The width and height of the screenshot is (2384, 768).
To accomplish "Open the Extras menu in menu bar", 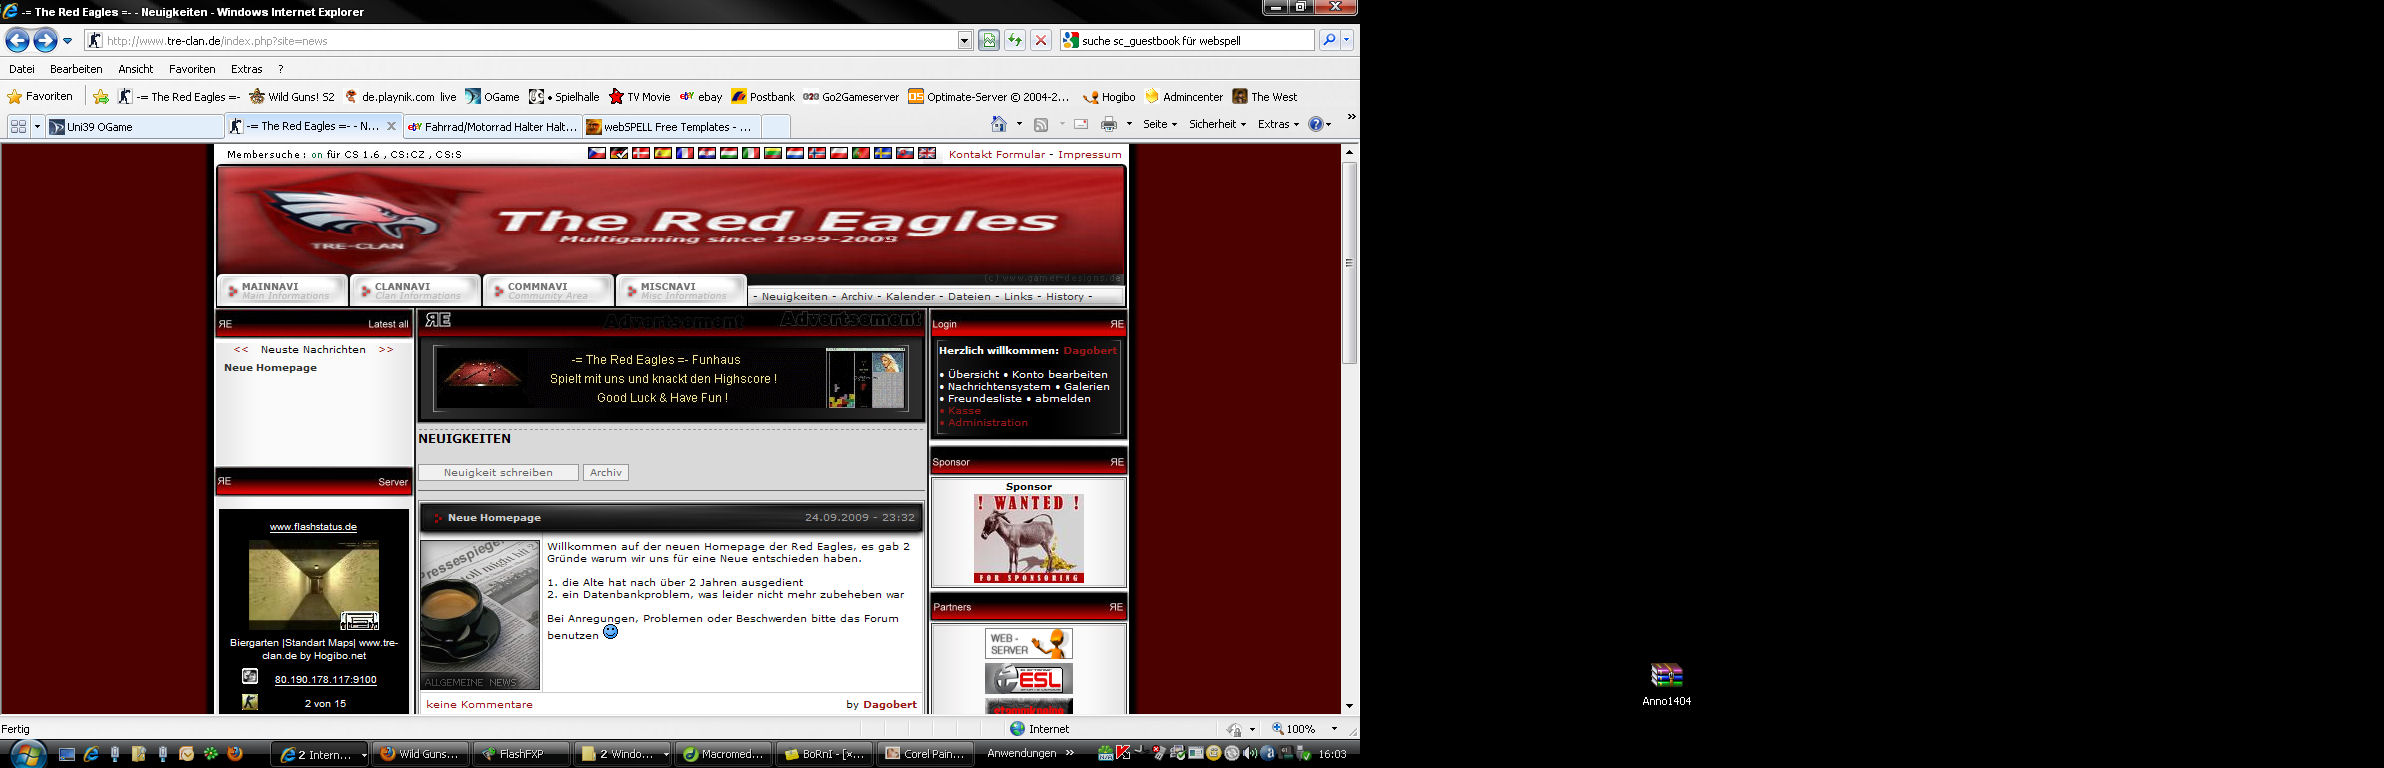I will click(x=246, y=69).
